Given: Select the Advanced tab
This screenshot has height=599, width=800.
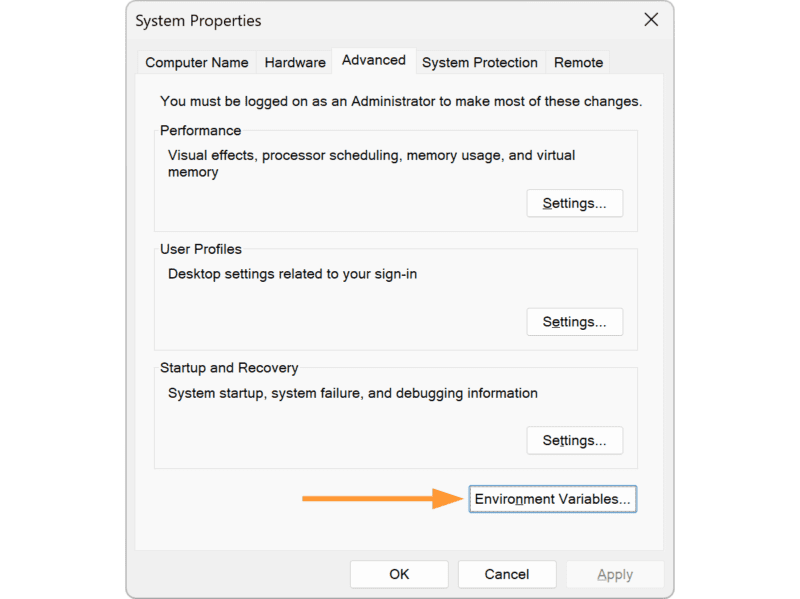Looking at the screenshot, I should click(x=374, y=60).
